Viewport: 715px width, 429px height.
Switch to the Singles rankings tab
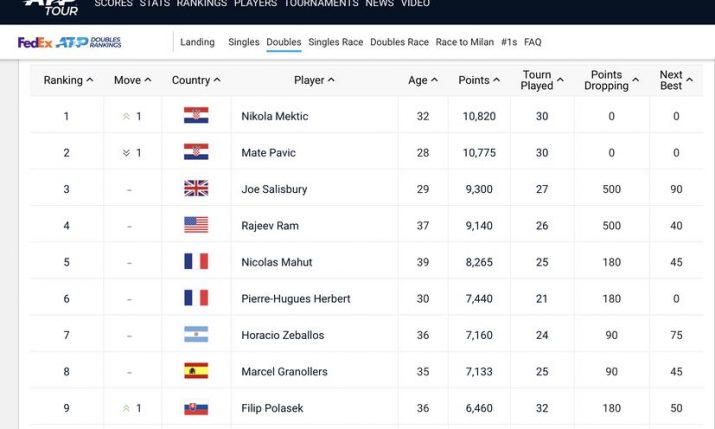pyautogui.click(x=243, y=42)
